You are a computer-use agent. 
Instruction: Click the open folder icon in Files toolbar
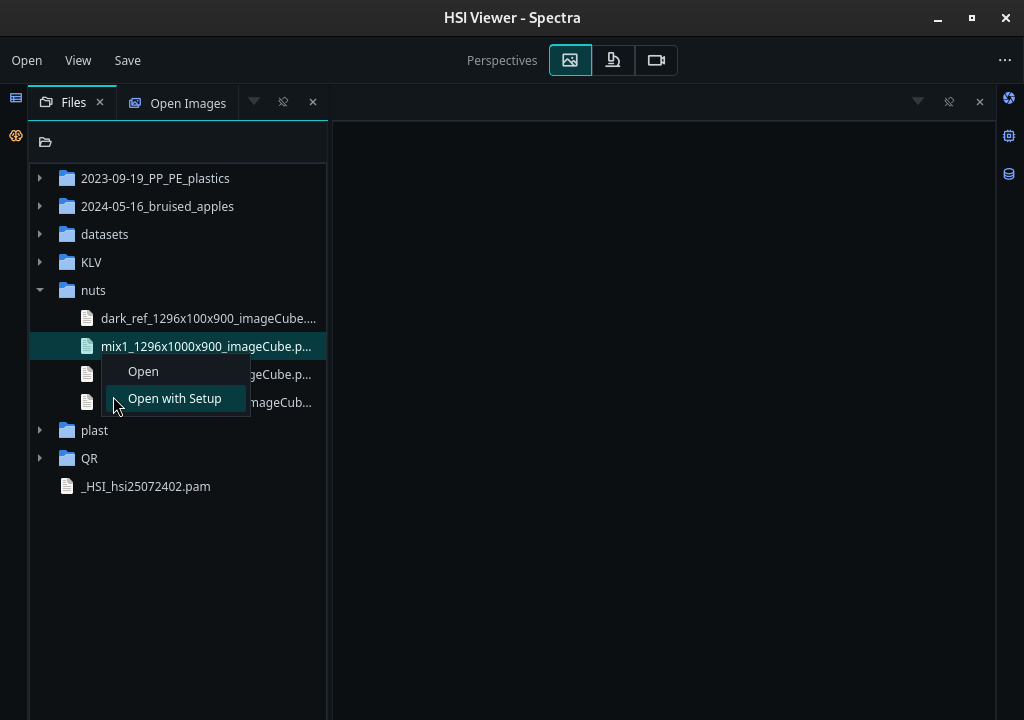45,142
